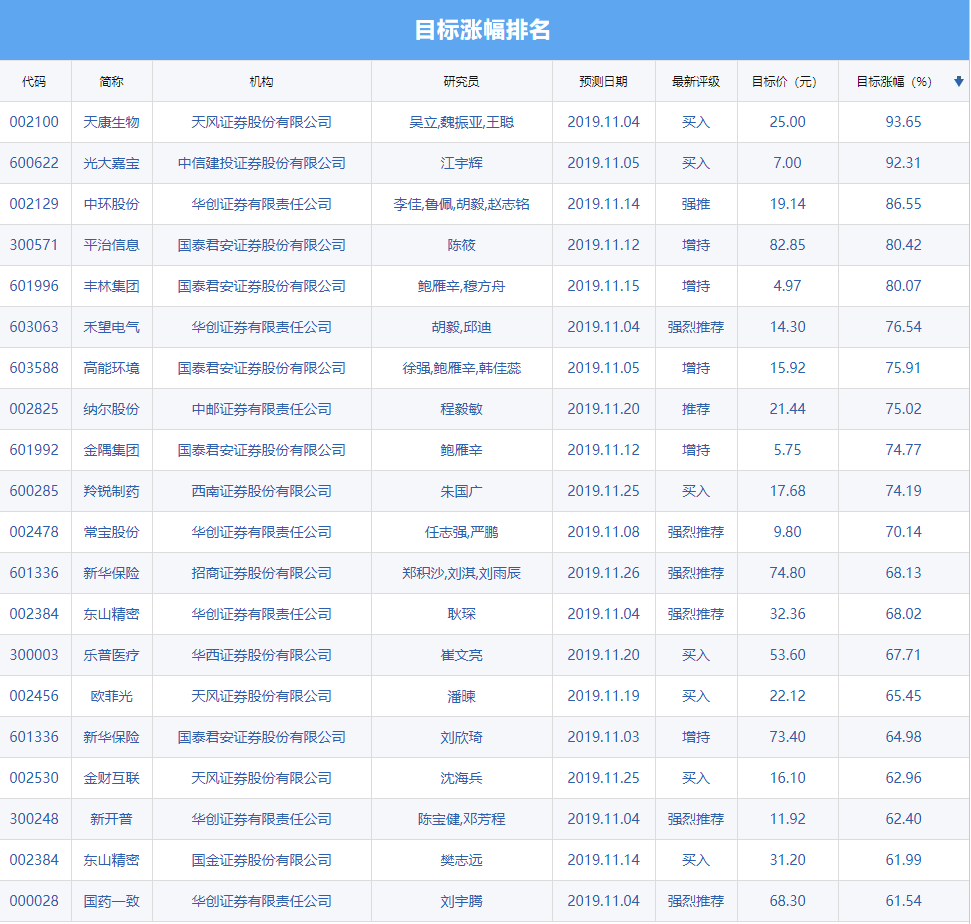Select target price 74.80
971x924 pixels.
tap(787, 573)
